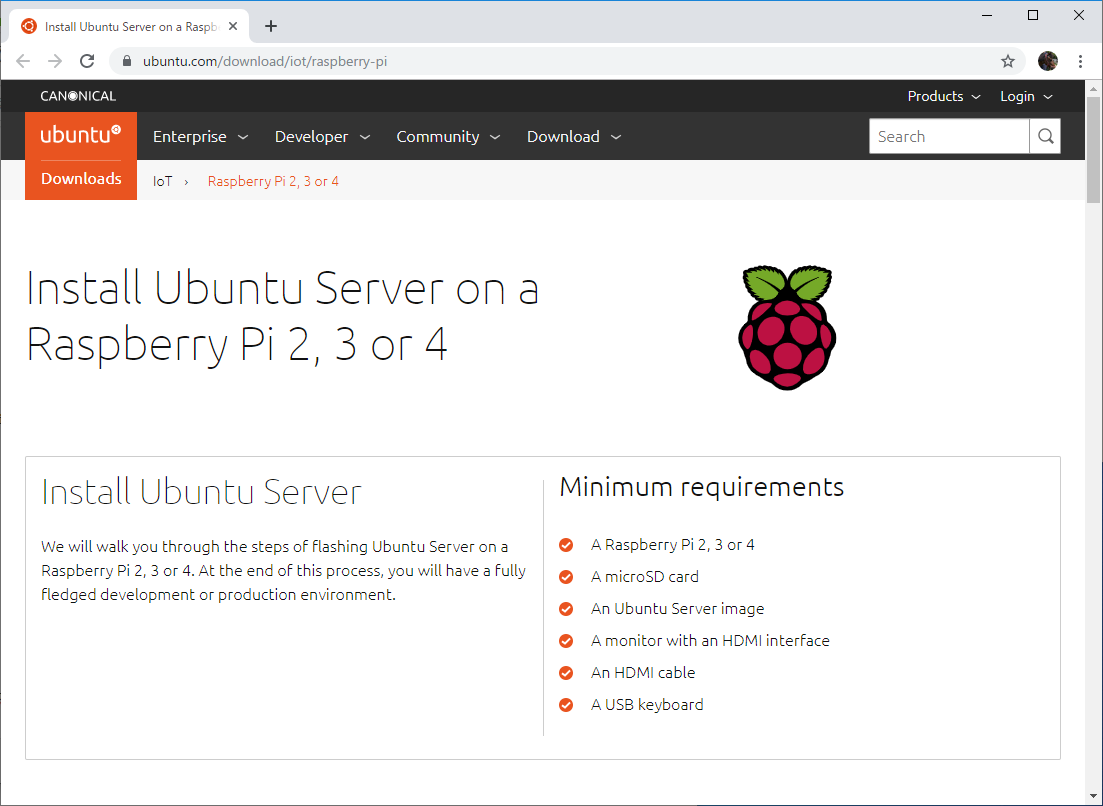The height and width of the screenshot is (806, 1103).
Task: Click the text A USB keyboard
Action: pyautogui.click(x=647, y=705)
